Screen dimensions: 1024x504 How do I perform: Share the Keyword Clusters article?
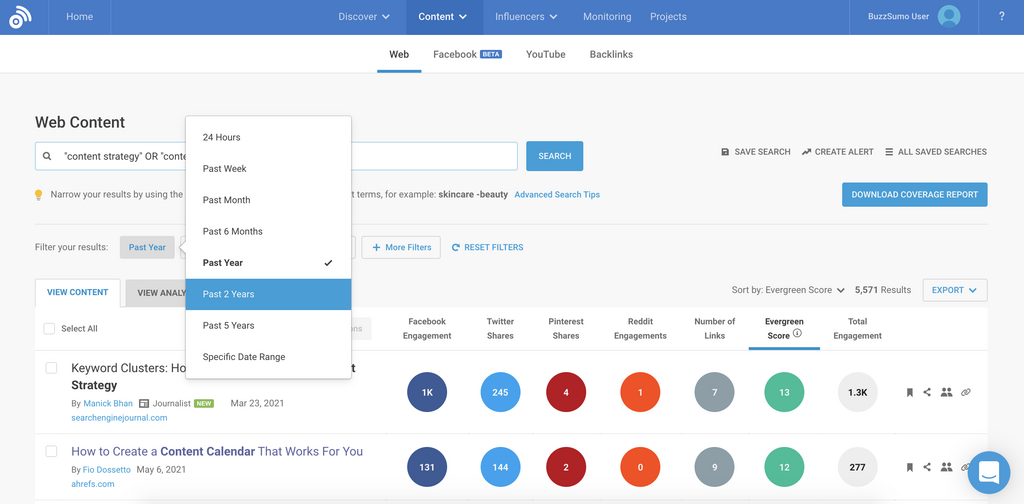click(x=927, y=393)
